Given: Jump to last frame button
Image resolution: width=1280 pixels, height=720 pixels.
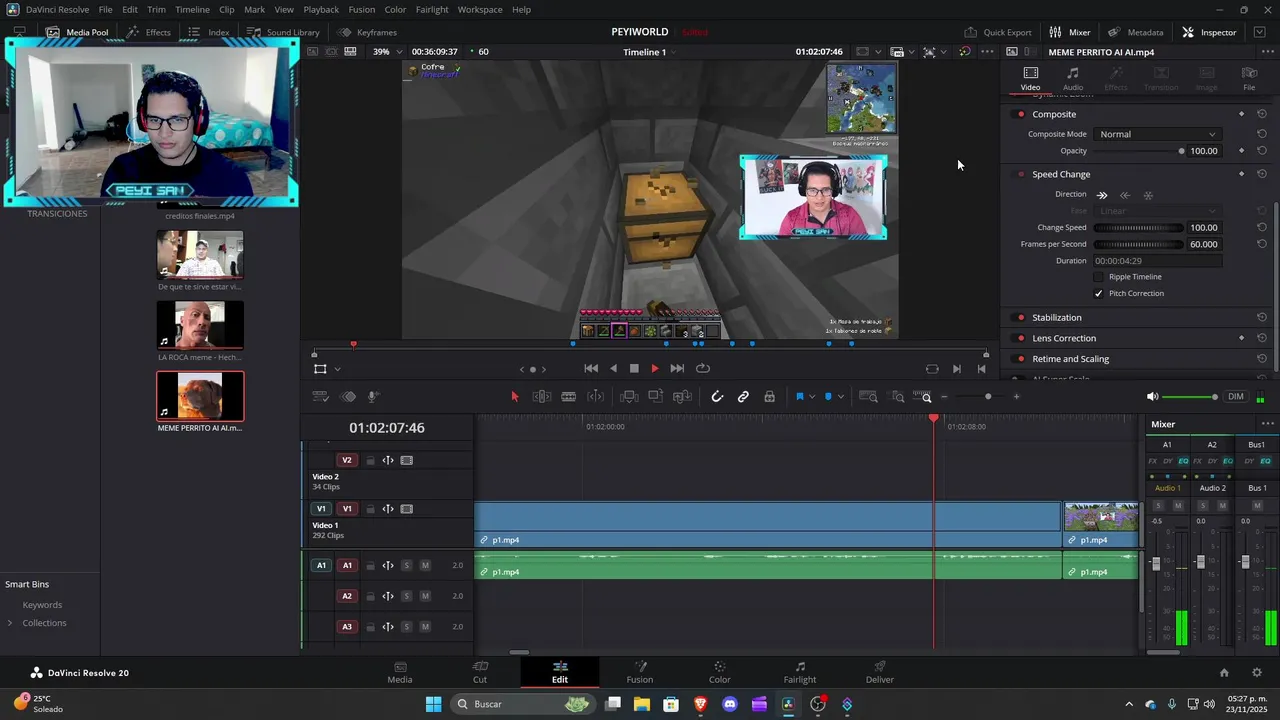Looking at the screenshot, I should (x=677, y=368).
